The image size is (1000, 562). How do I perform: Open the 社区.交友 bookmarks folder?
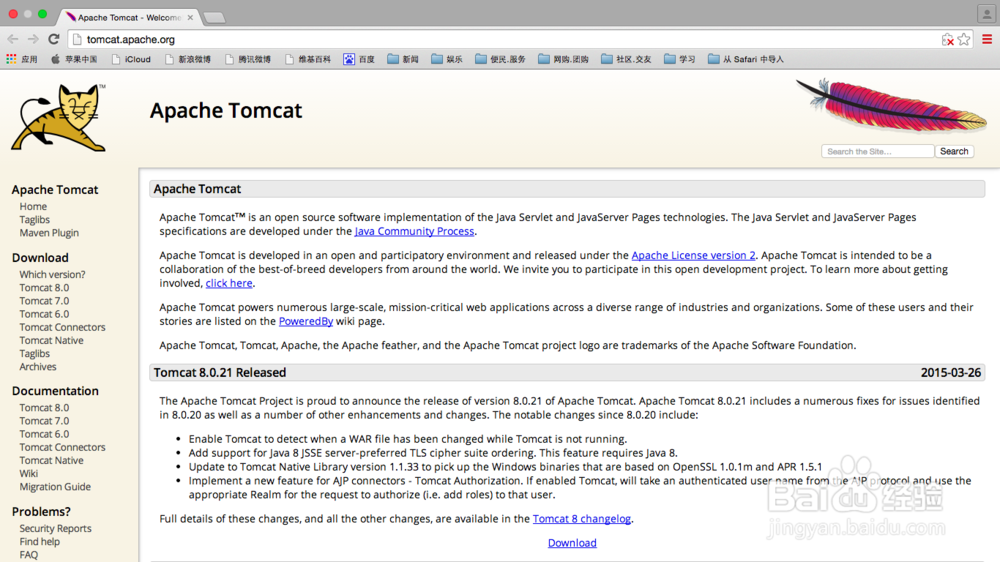click(626, 59)
